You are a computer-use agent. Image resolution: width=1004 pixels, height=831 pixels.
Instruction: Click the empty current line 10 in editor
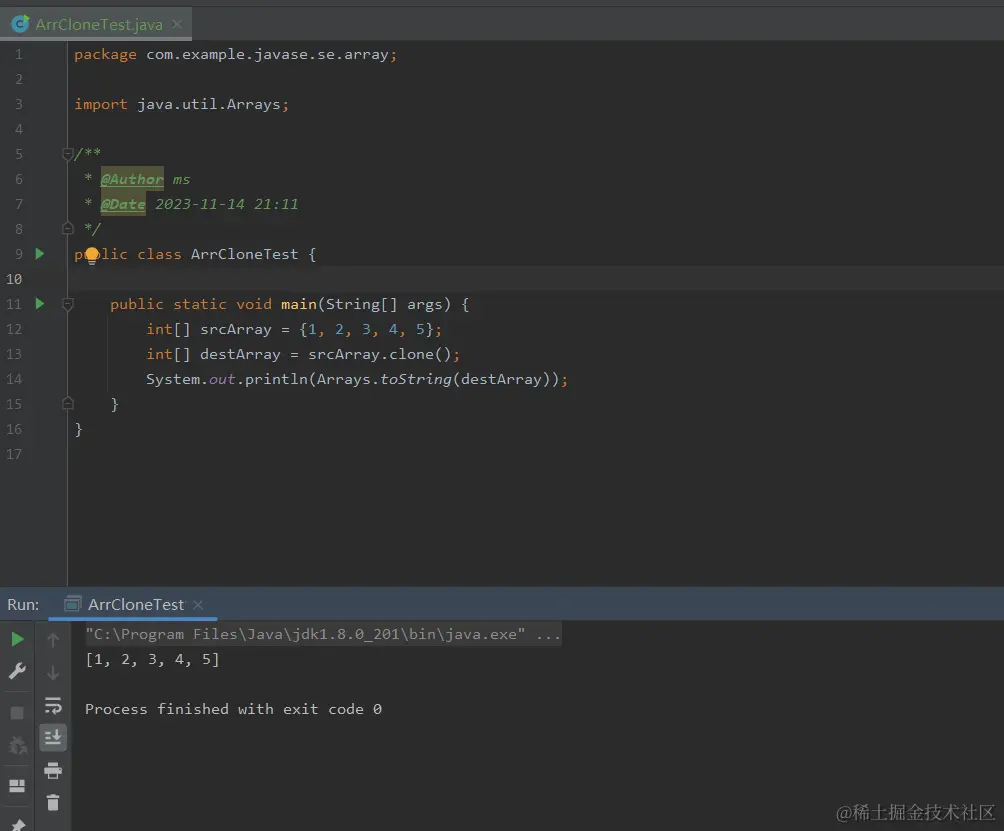tap(535, 279)
